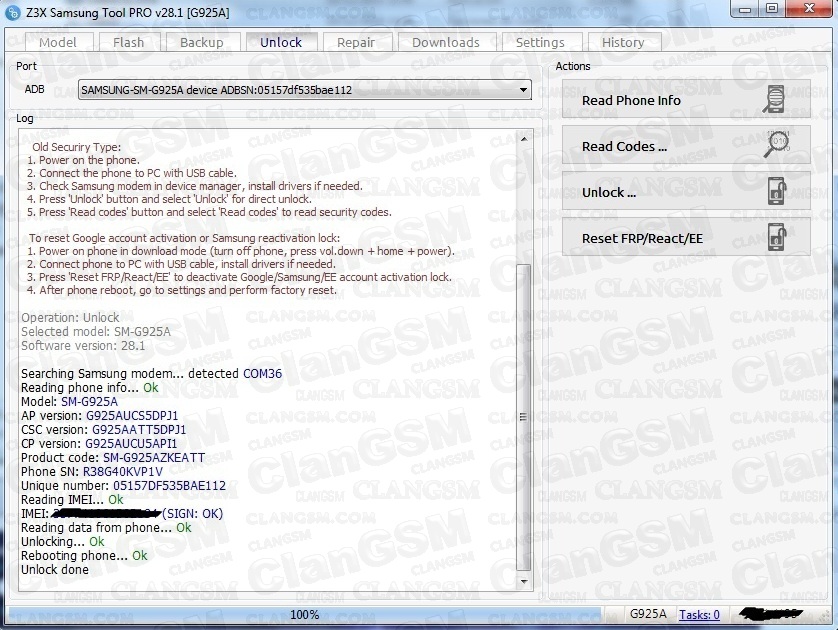Click 'Model: SM-G925A' log line
This screenshot has height=630, width=838.
[x=69, y=401]
